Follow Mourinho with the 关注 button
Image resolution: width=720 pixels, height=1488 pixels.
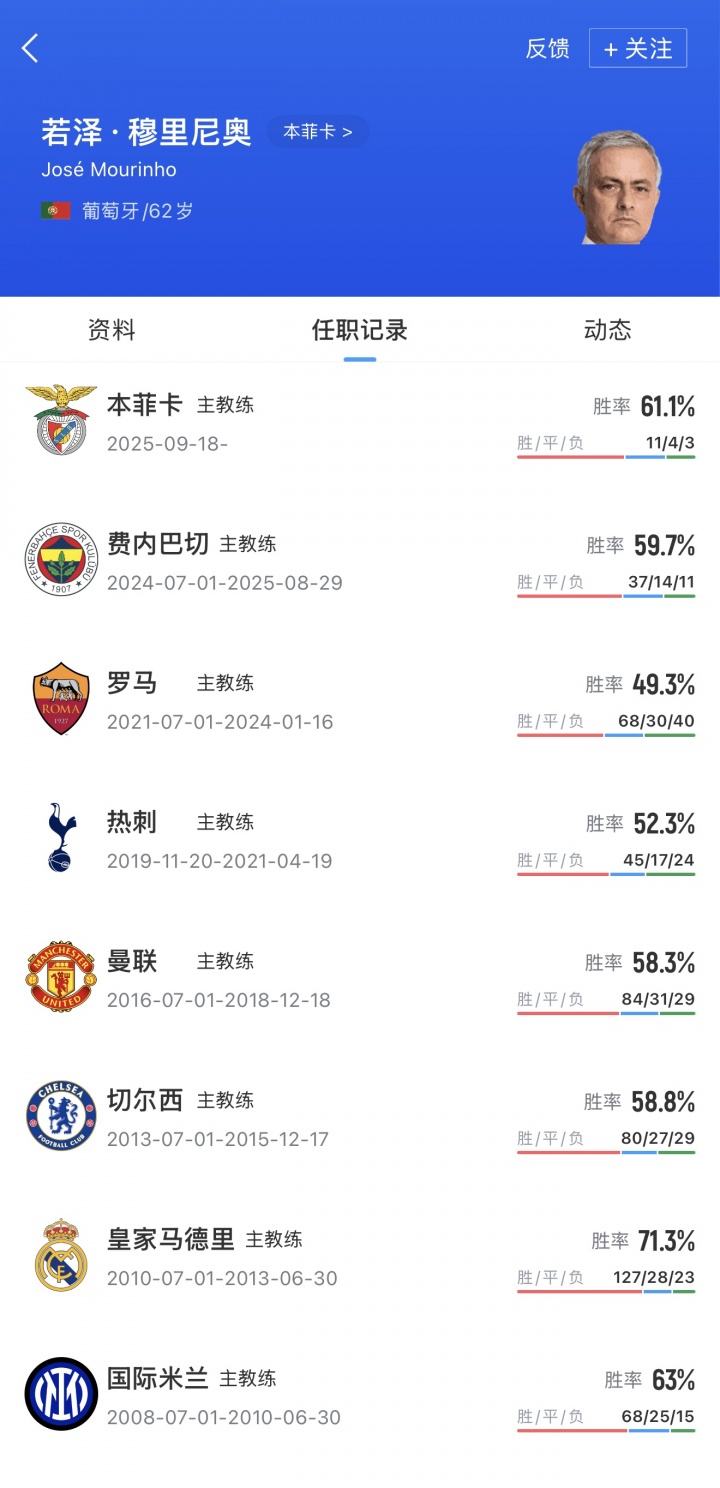[637, 48]
